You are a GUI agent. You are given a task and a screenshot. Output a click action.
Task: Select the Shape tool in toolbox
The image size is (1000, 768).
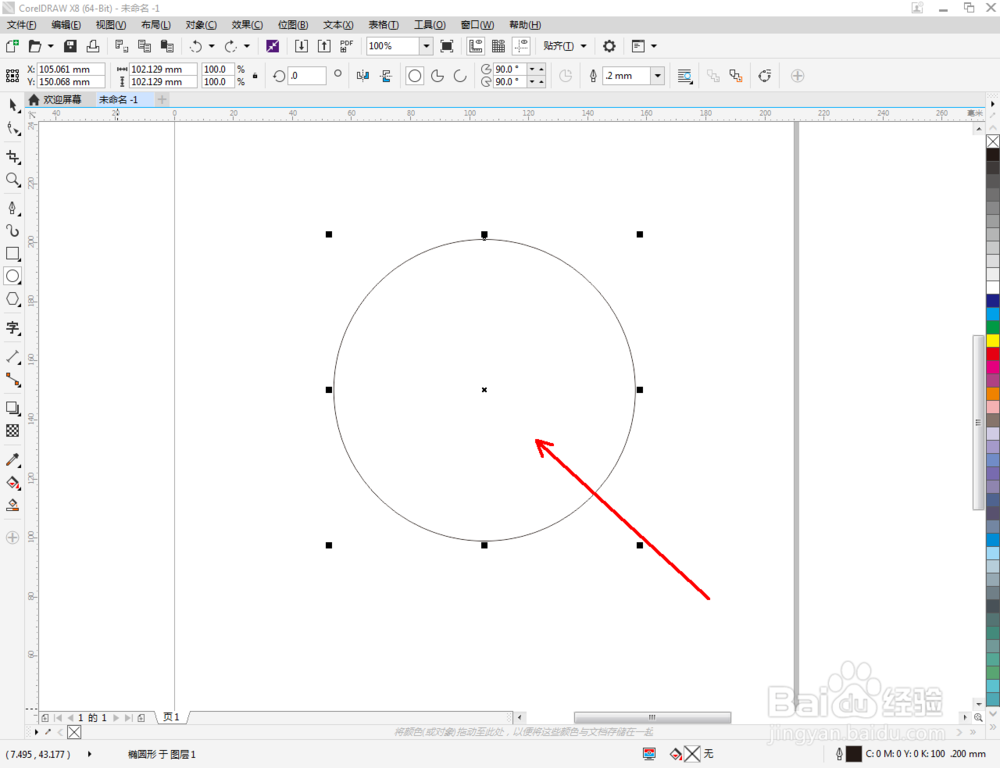[x=13, y=128]
